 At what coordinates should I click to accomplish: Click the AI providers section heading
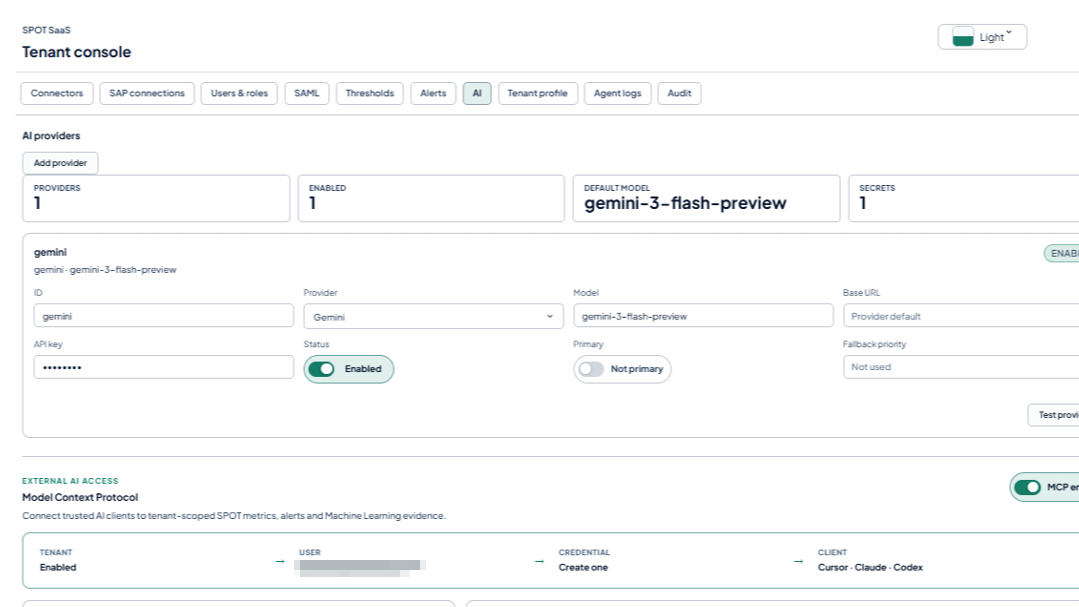pos(51,136)
